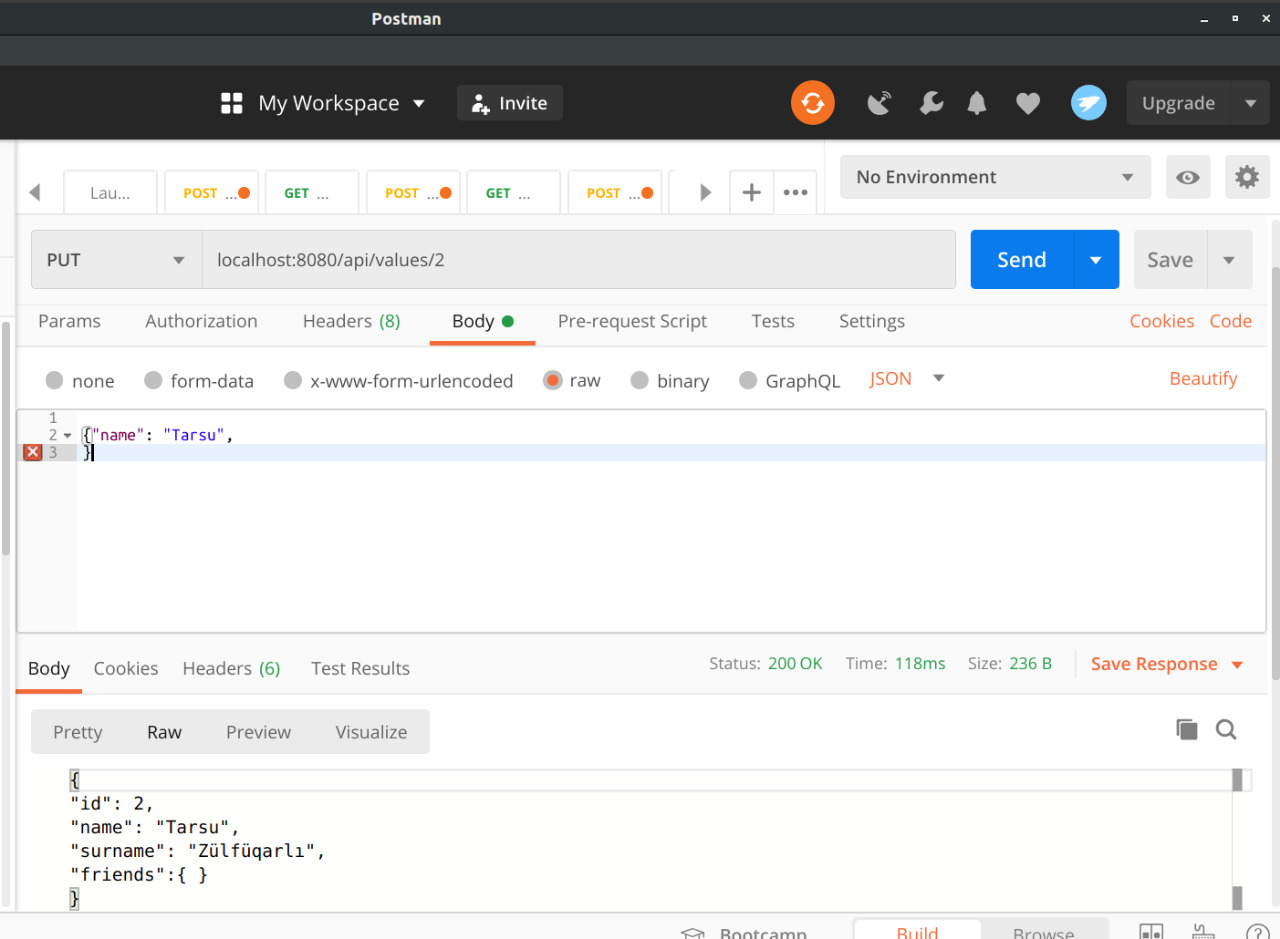Open the request Headers (8) tab
The height and width of the screenshot is (939, 1280).
(x=351, y=321)
